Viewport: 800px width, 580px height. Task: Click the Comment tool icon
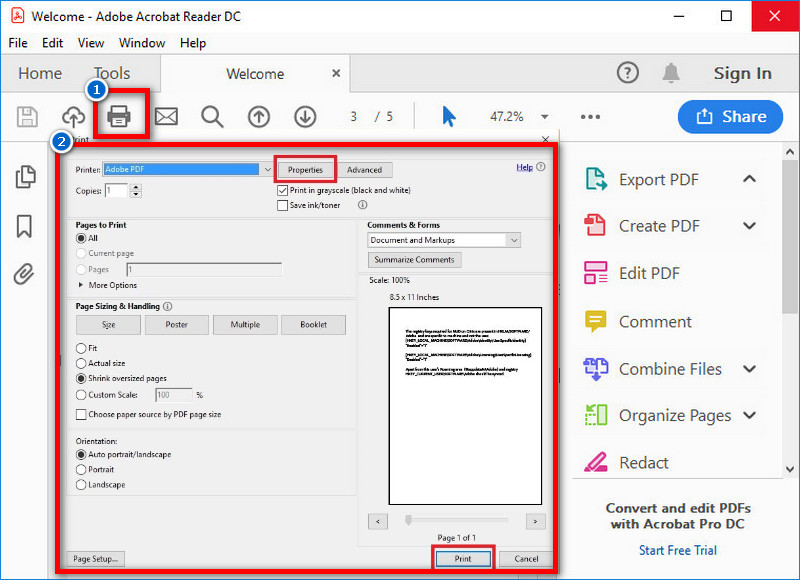(x=595, y=321)
